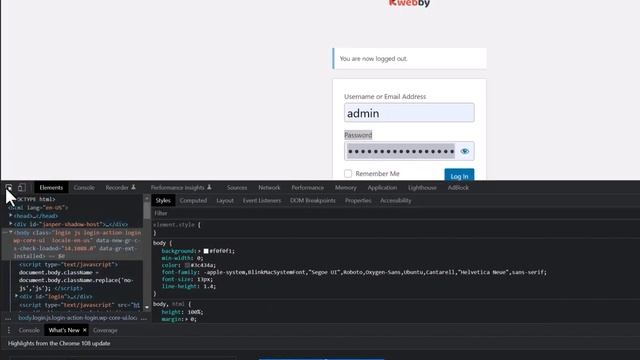Screen dimensions: 640x360
Task: Open the Lighthouse tab
Action: point(422,188)
